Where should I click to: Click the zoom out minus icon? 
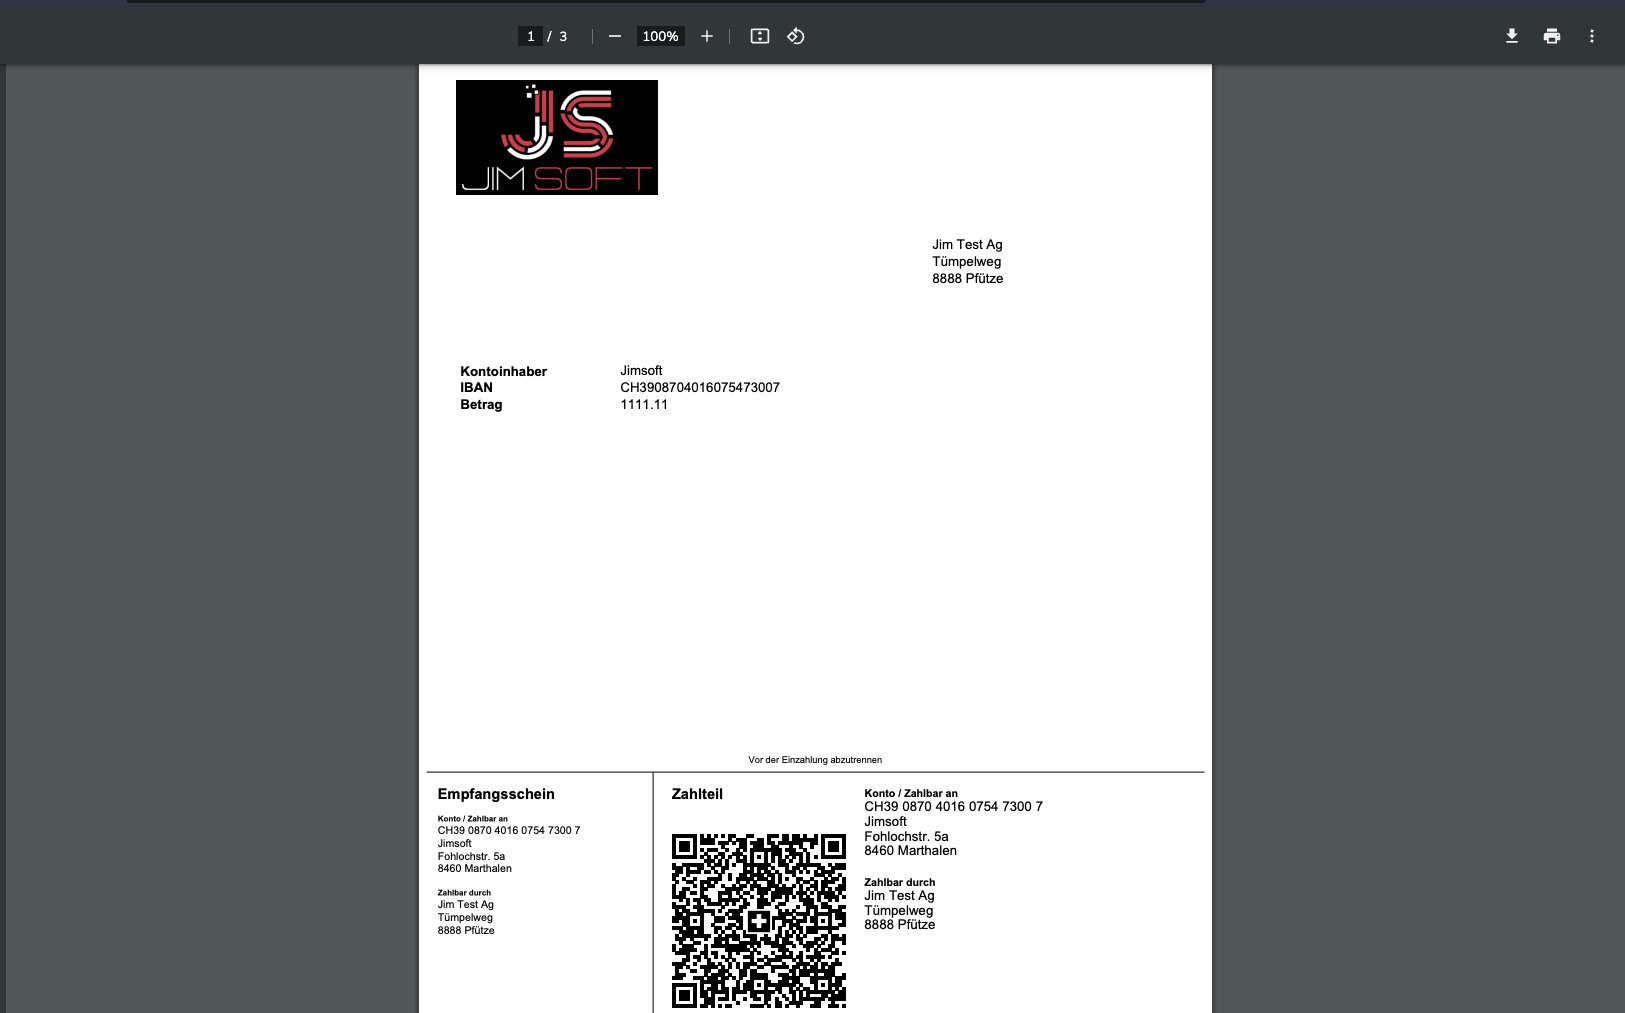pos(615,36)
